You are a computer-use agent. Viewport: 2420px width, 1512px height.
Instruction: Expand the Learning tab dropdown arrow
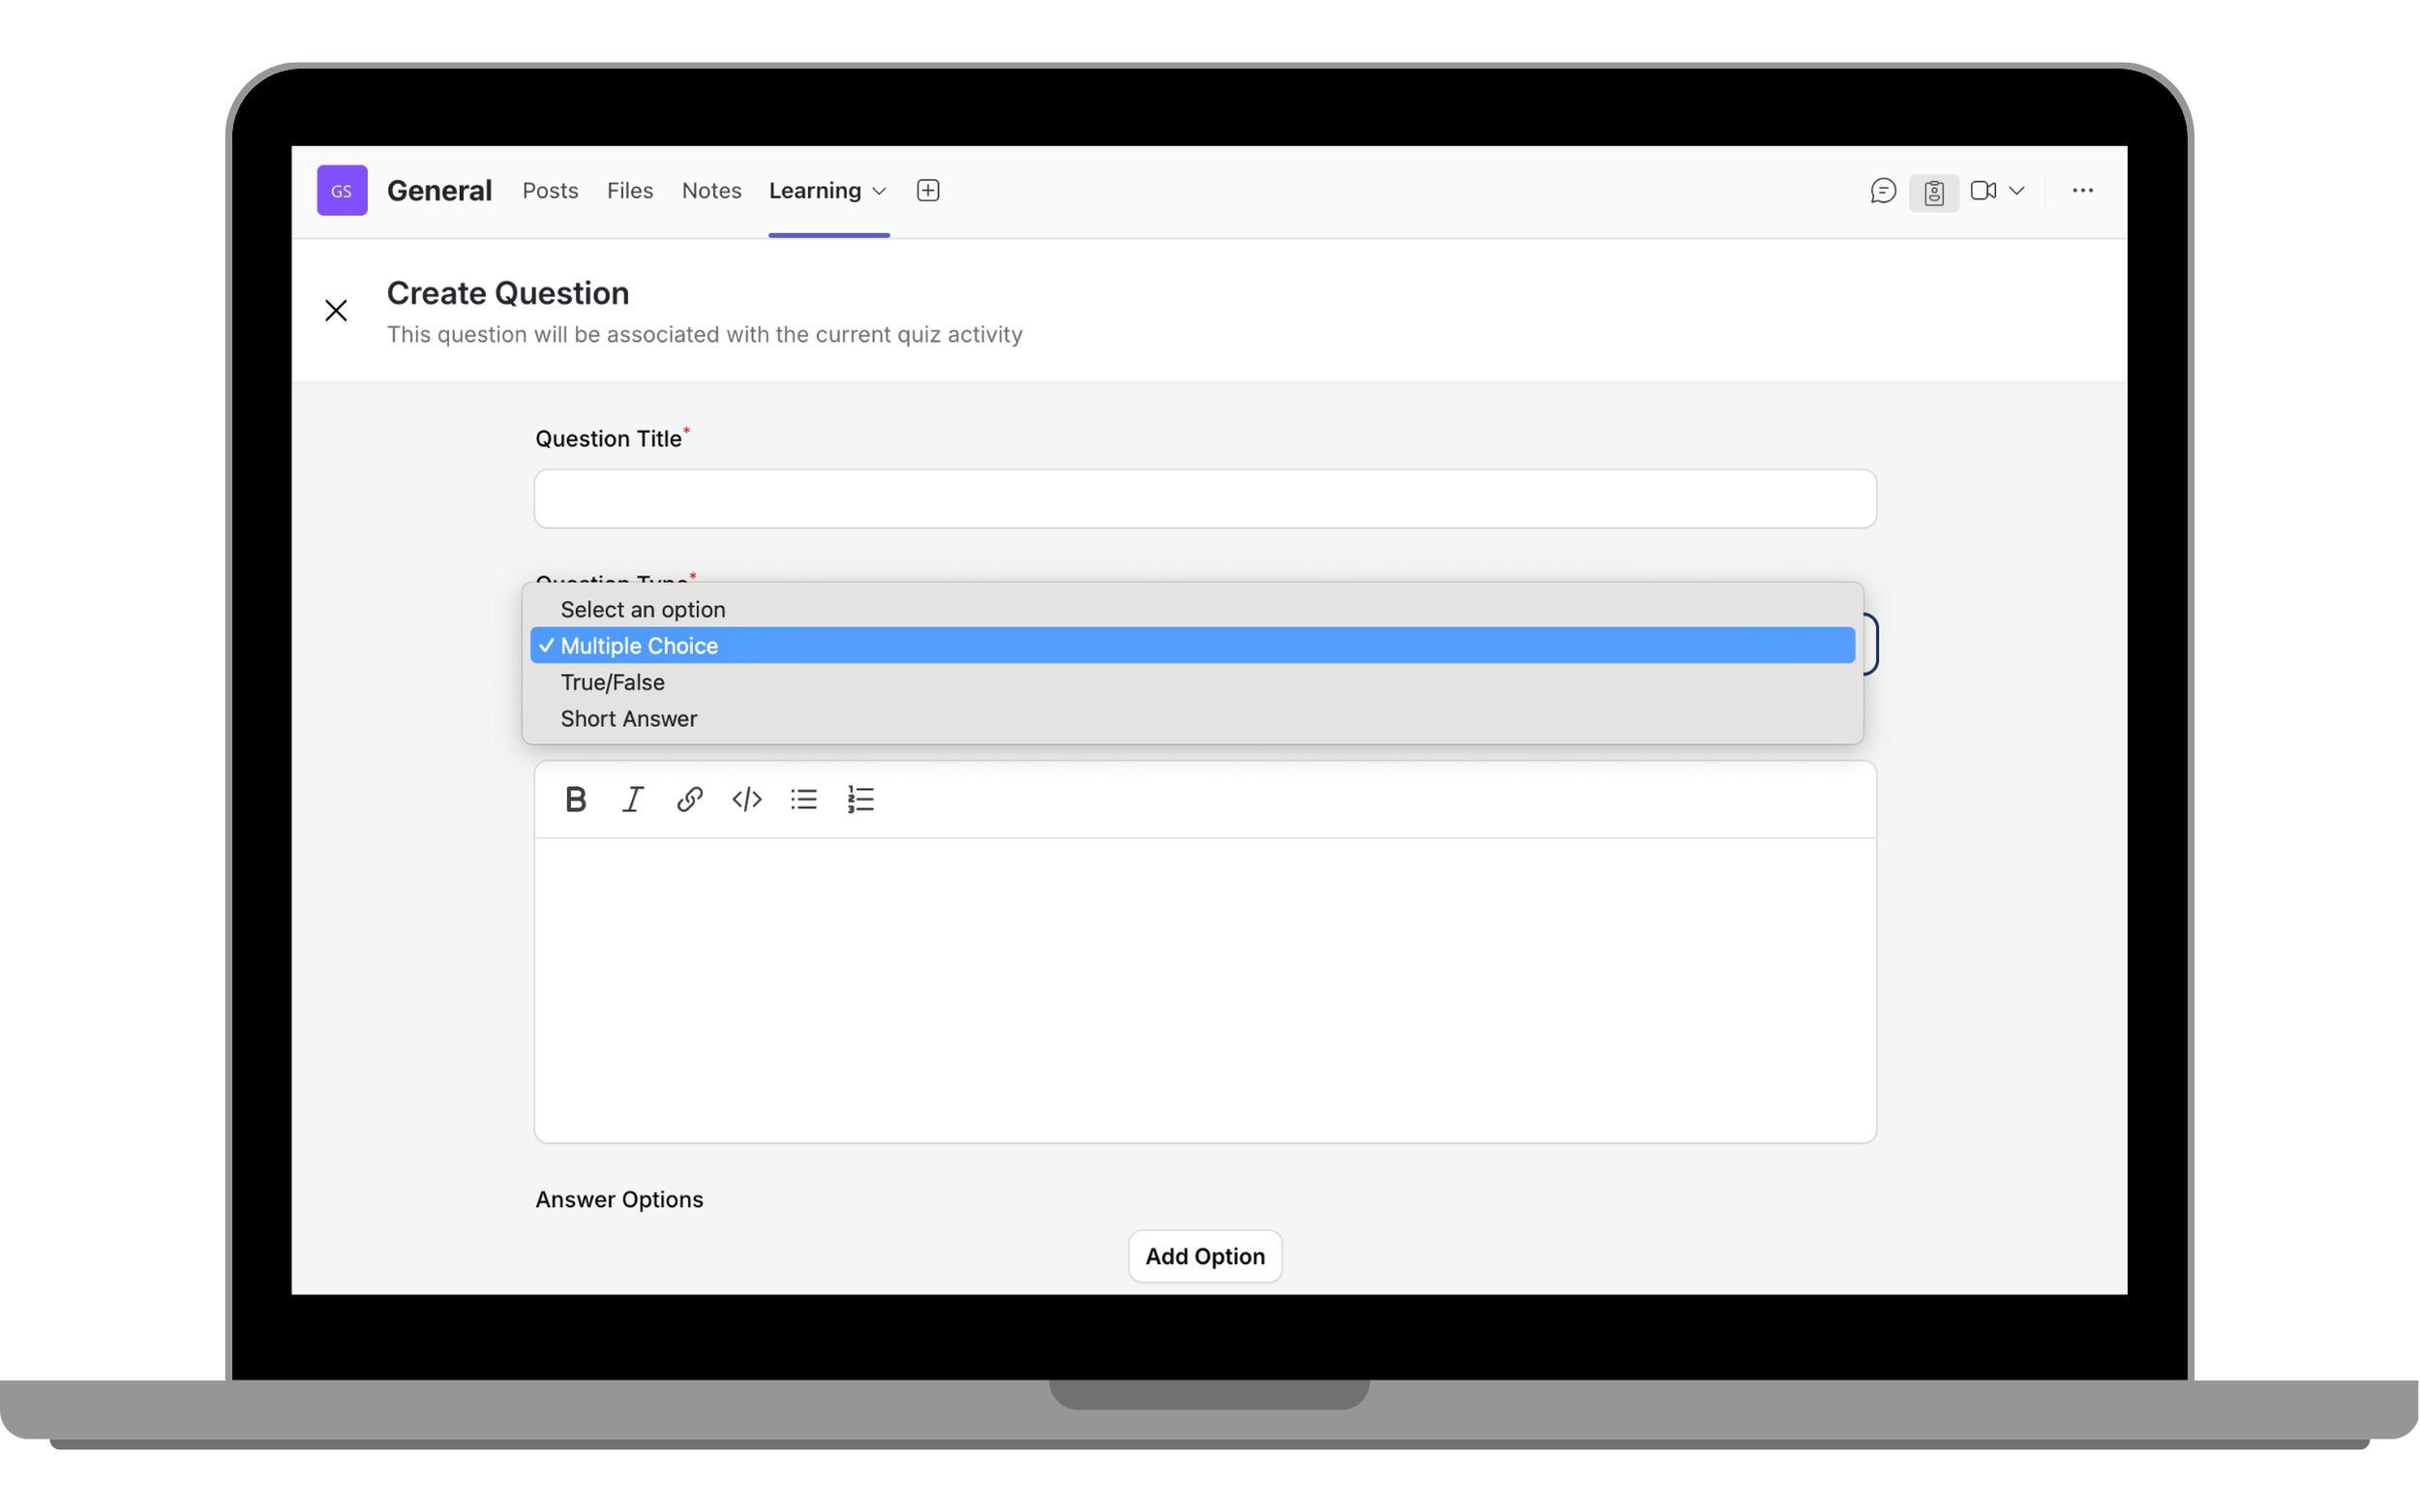[x=879, y=191]
